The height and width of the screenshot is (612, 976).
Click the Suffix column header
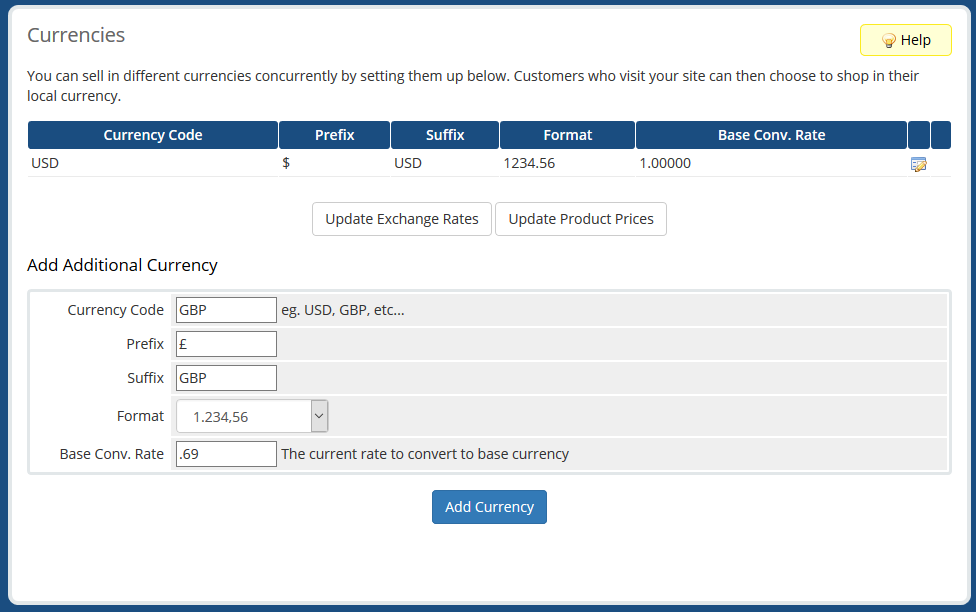tap(445, 135)
